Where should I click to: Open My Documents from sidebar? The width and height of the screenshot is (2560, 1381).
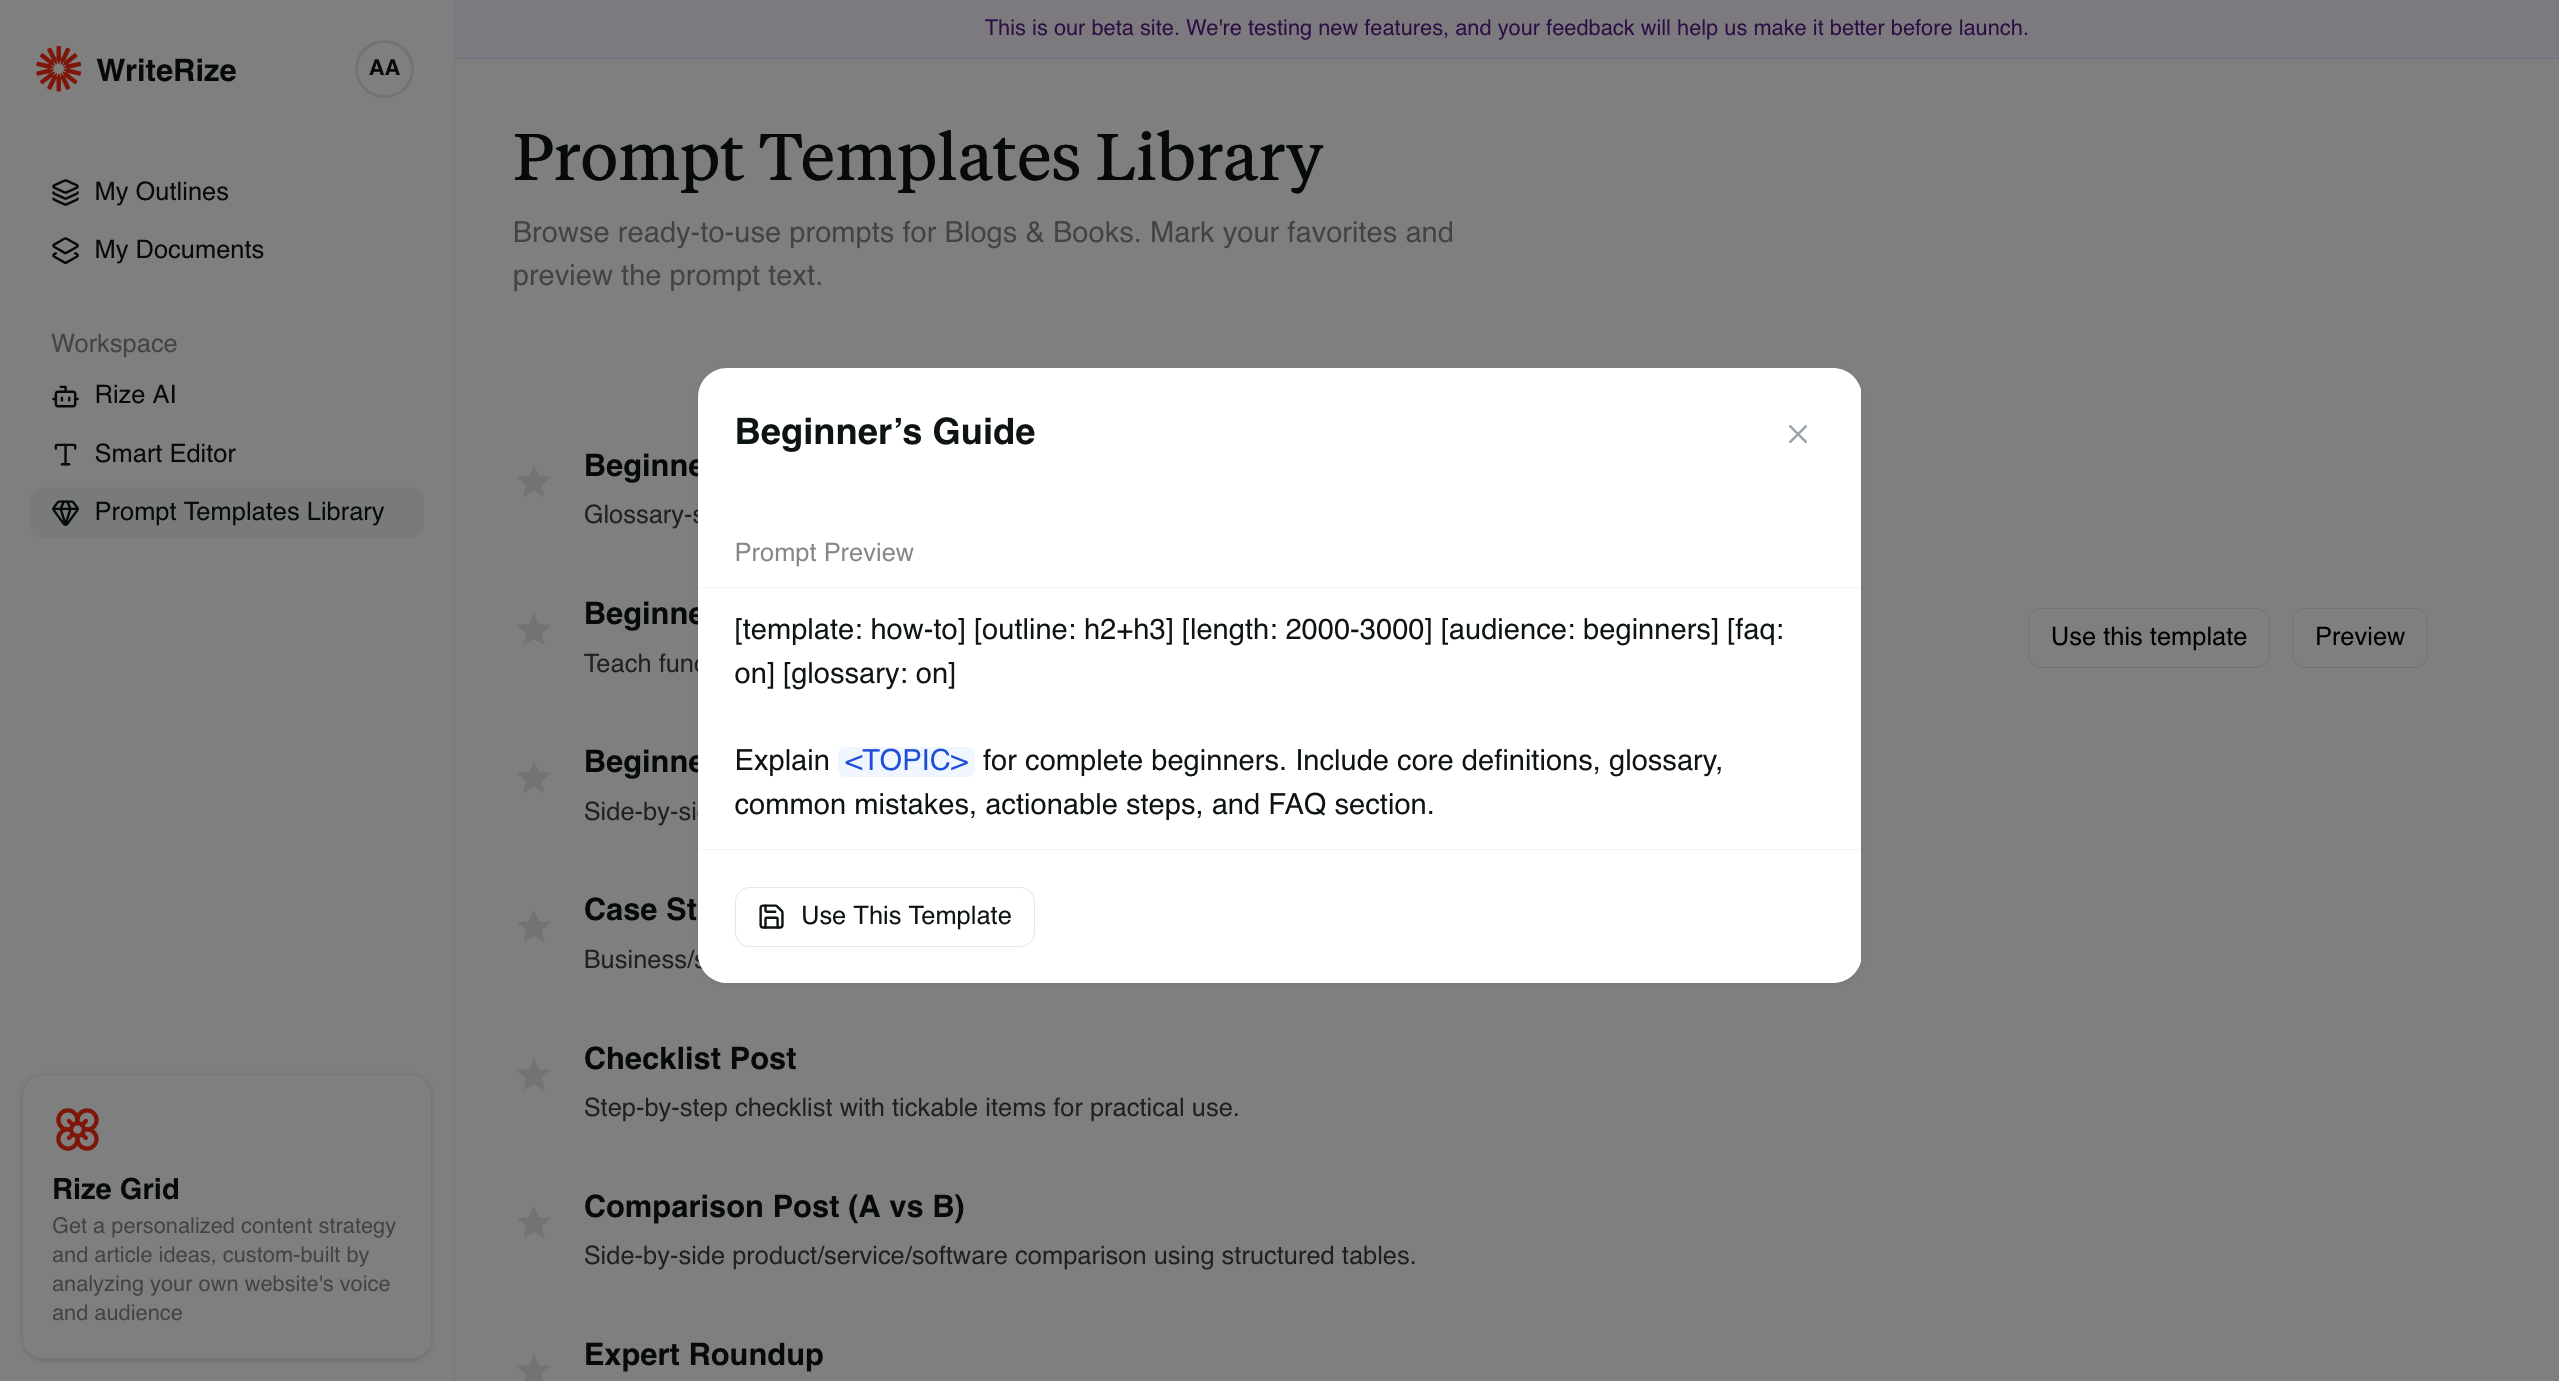[x=179, y=250]
